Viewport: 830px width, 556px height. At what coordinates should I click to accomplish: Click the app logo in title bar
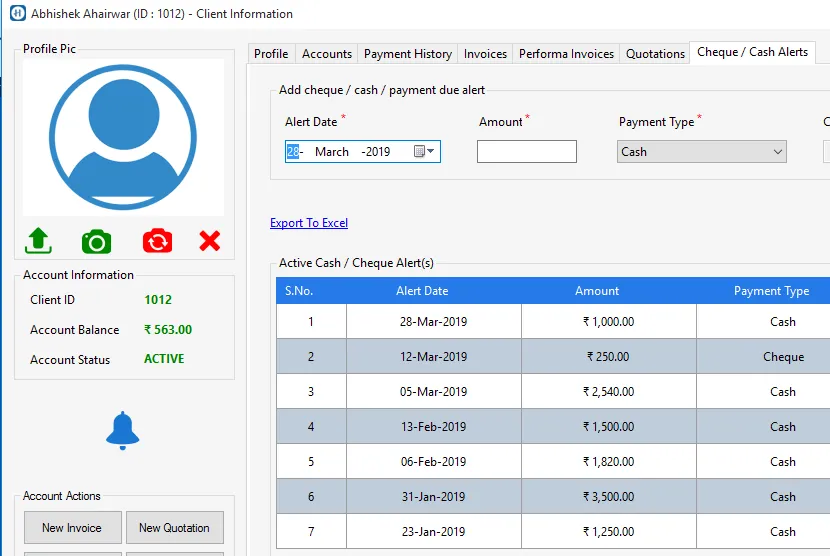[17, 14]
